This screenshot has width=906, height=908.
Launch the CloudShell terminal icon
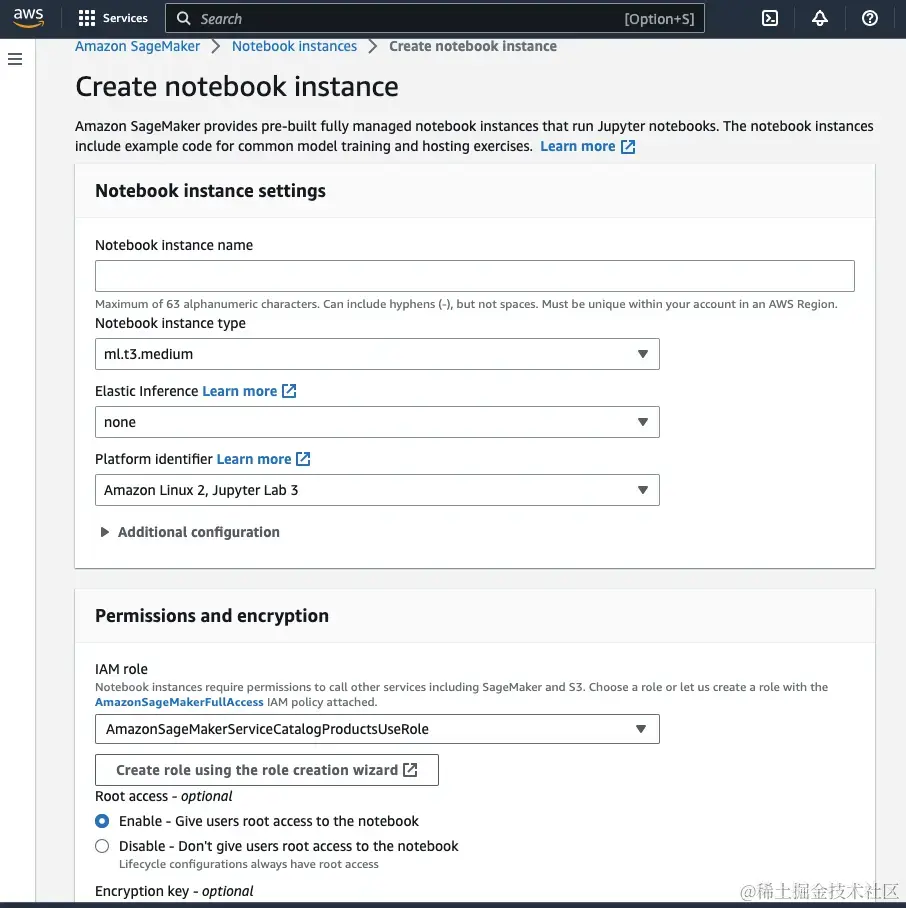770,18
